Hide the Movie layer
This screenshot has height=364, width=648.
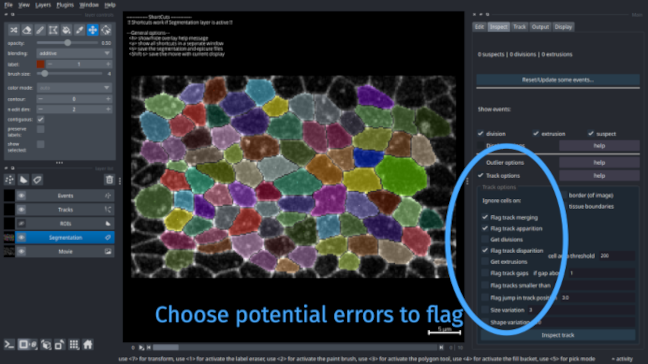pyautogui.click(x=21, y=251)
